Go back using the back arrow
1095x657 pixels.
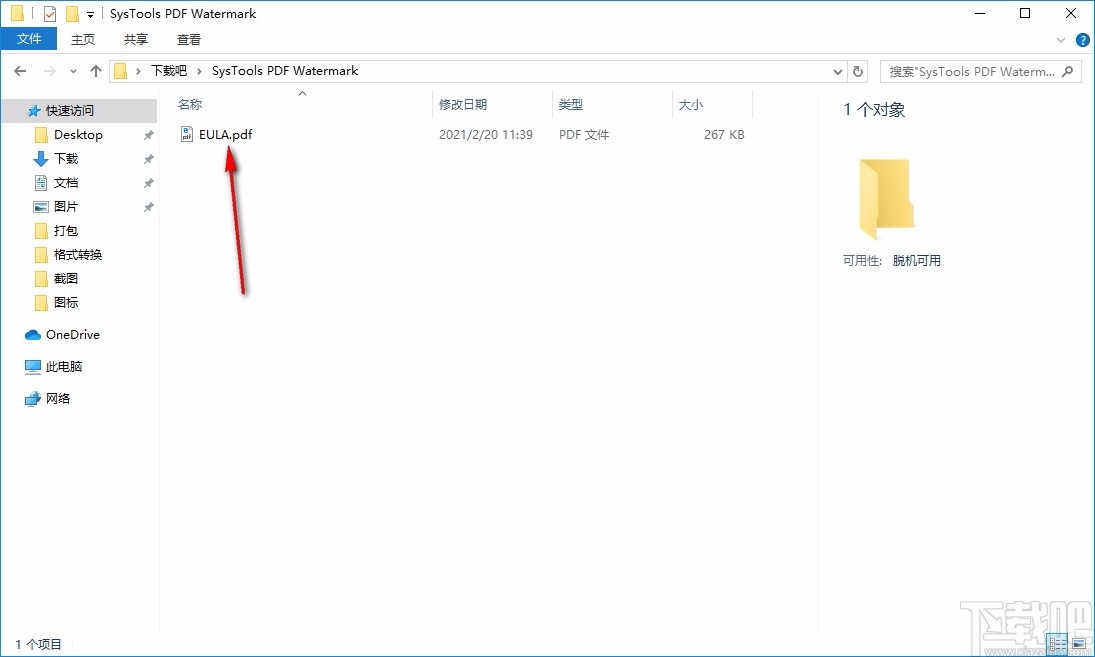[x=19, y=71]
